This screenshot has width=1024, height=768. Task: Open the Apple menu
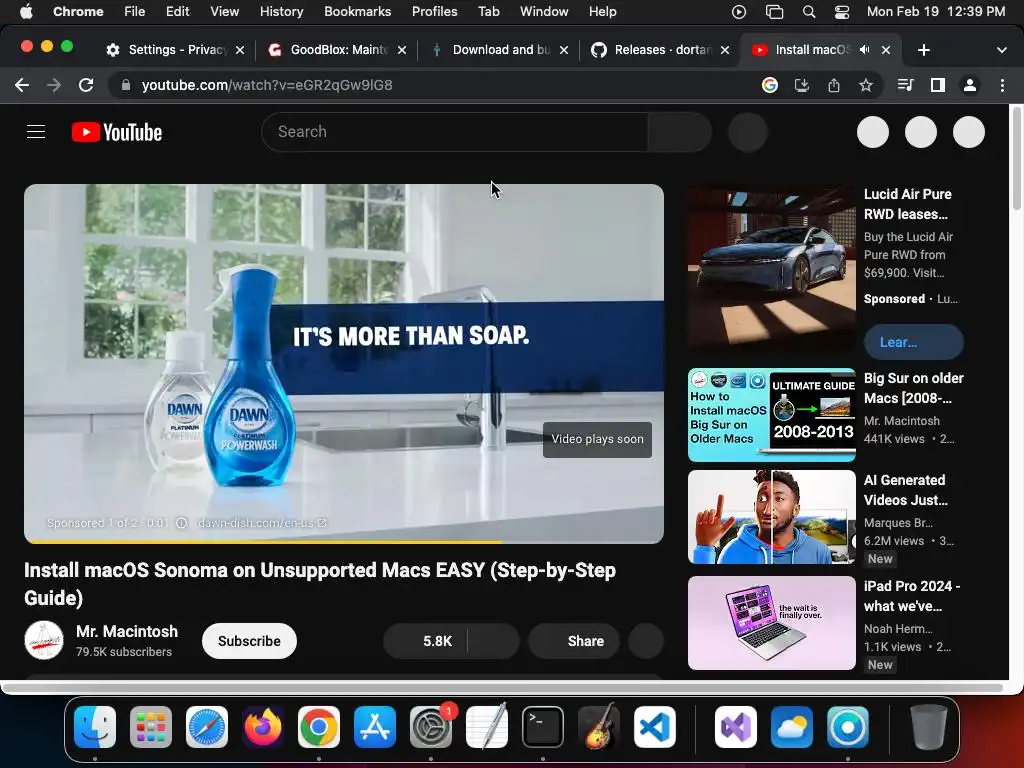click(26, 12)
